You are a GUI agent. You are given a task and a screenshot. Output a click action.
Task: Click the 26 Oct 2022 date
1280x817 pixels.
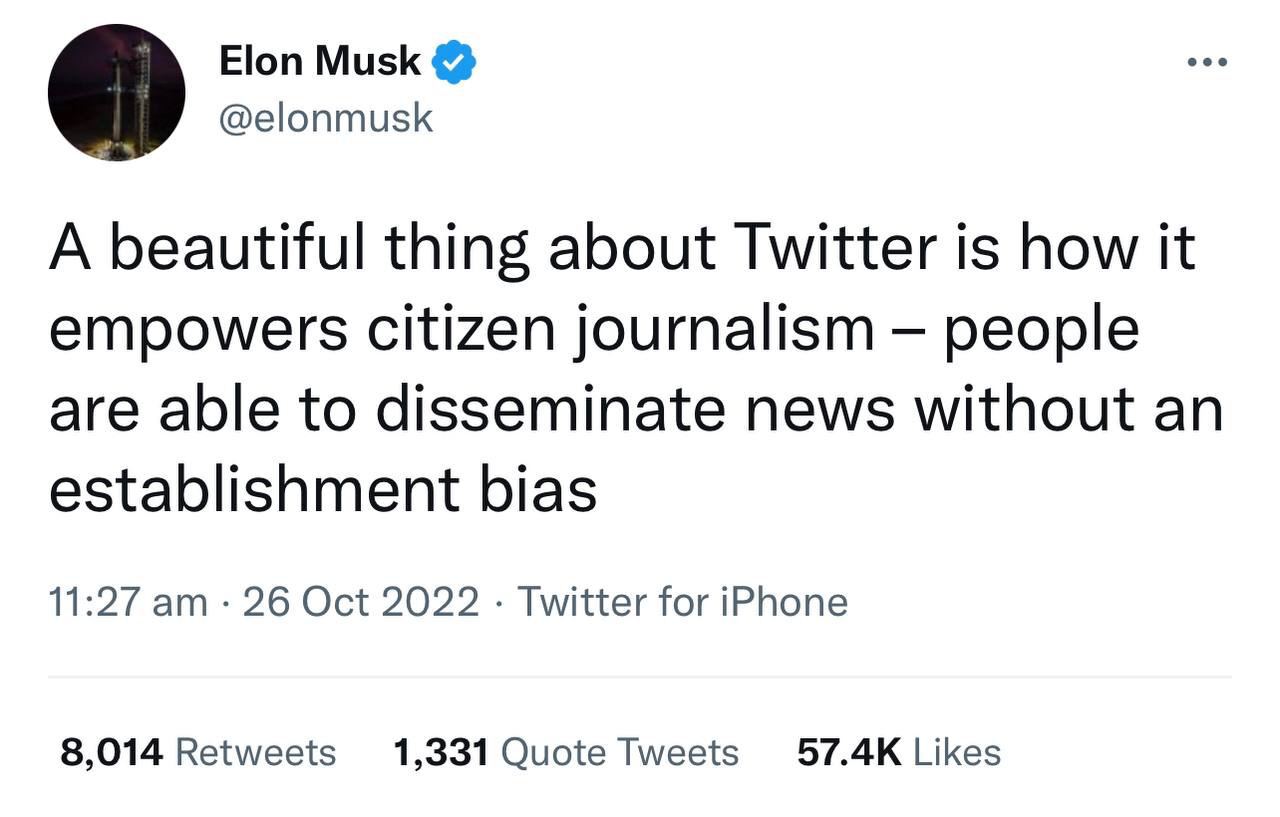[361, 602]
